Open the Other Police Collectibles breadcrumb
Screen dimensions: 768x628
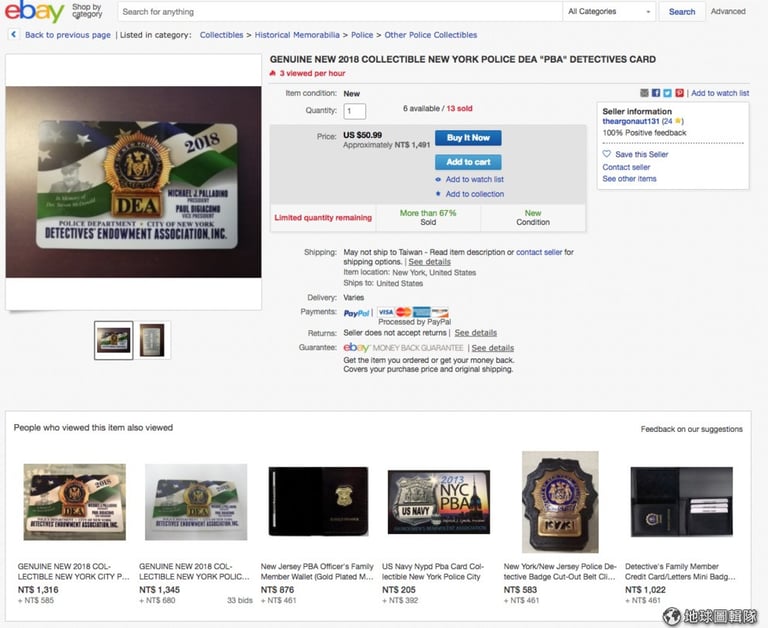click(431, 35)
